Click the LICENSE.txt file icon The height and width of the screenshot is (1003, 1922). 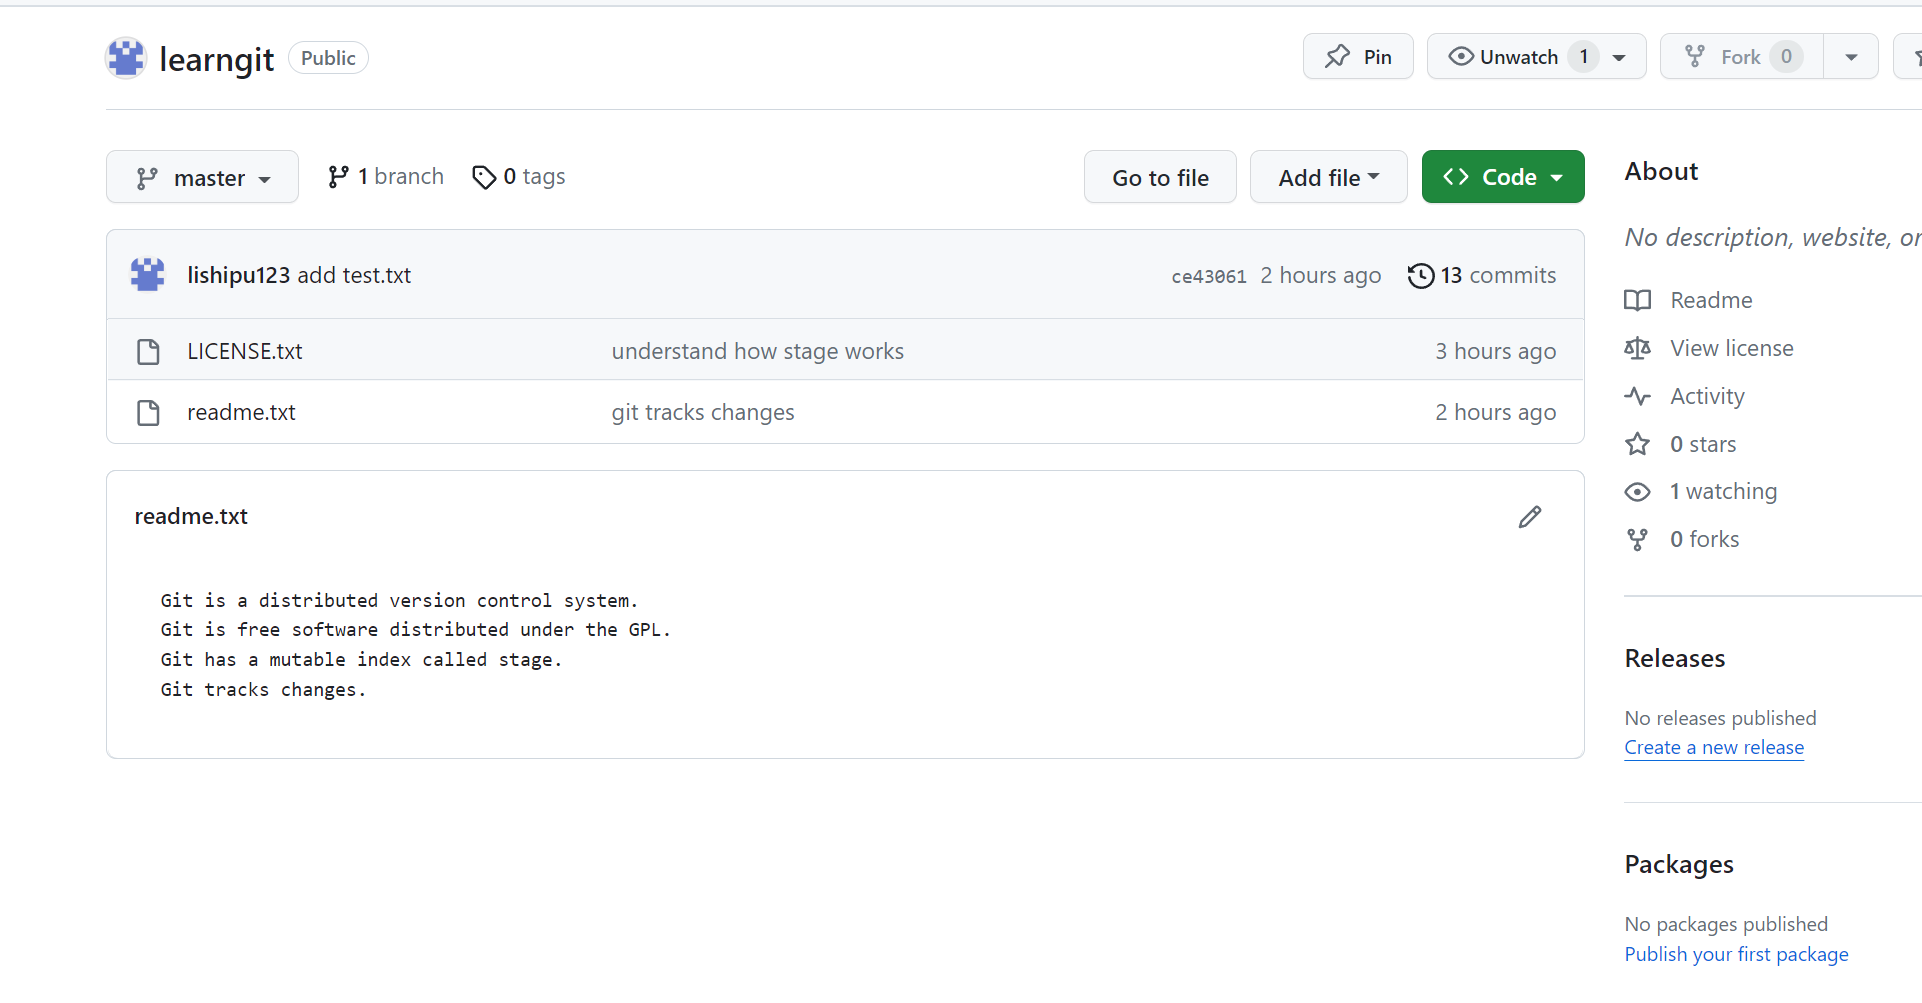click(148, 352)
